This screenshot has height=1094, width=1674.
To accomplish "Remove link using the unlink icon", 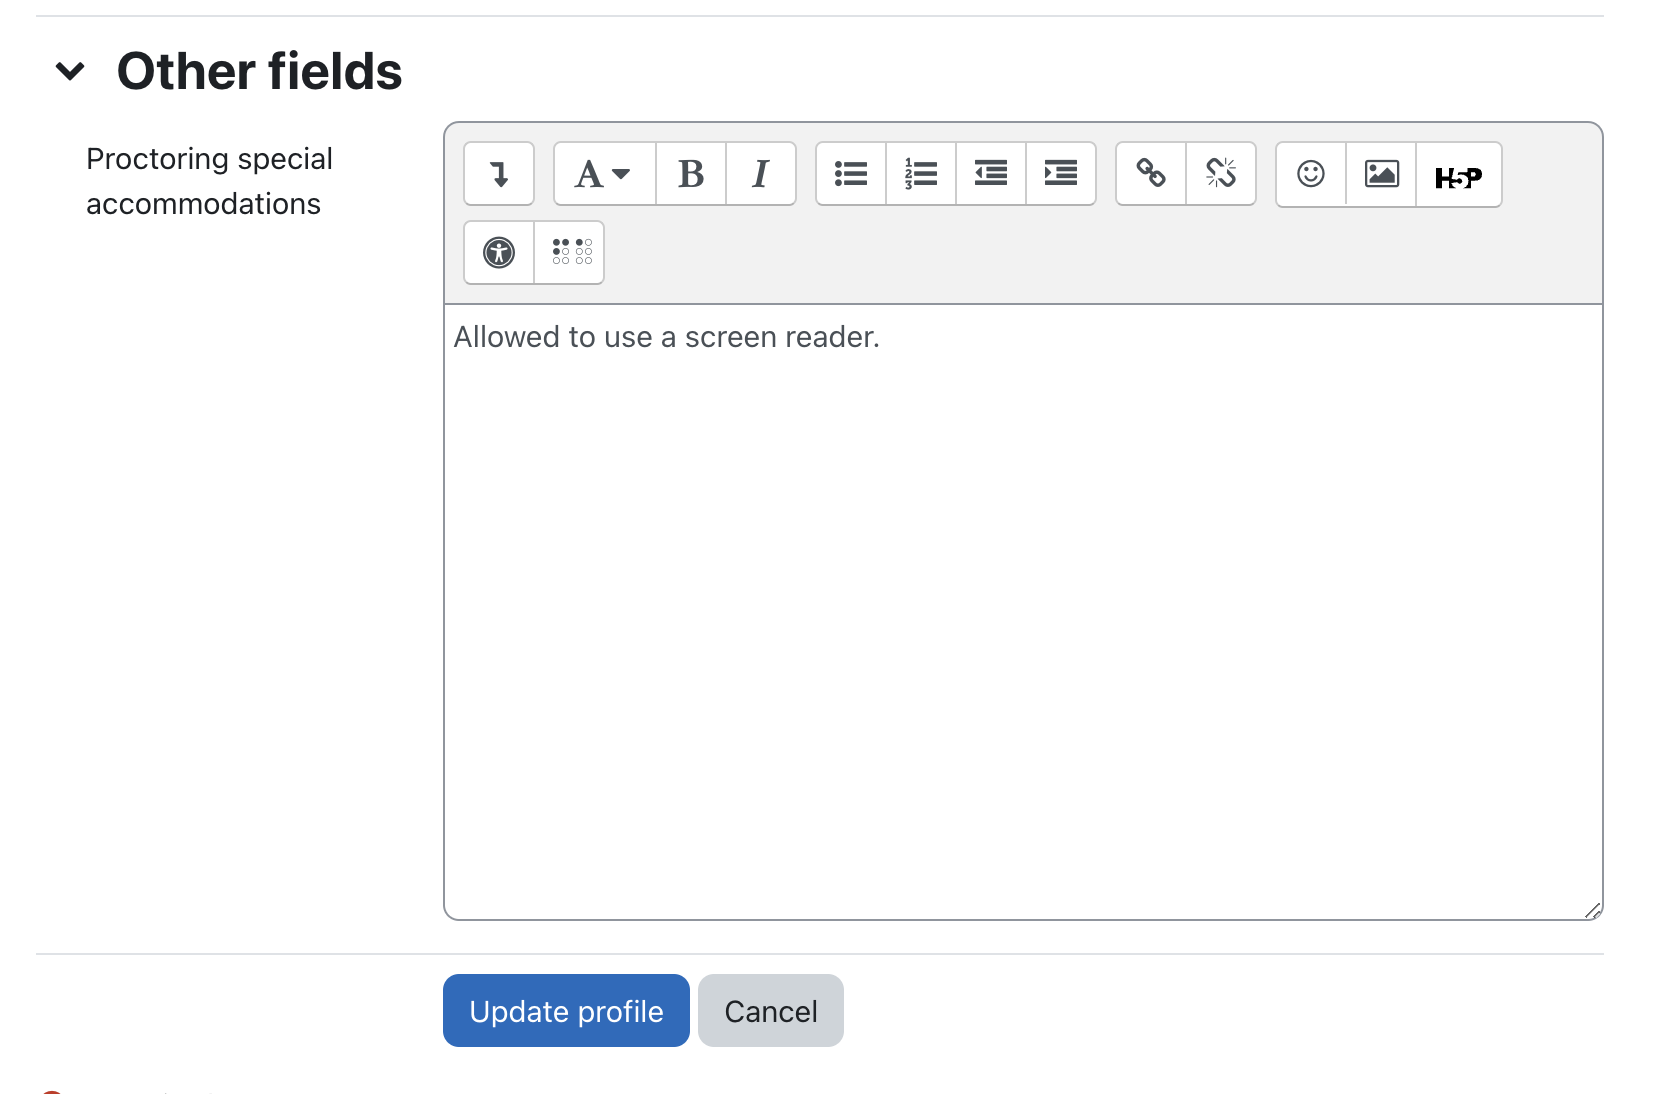I will (x=1221, y=174).
